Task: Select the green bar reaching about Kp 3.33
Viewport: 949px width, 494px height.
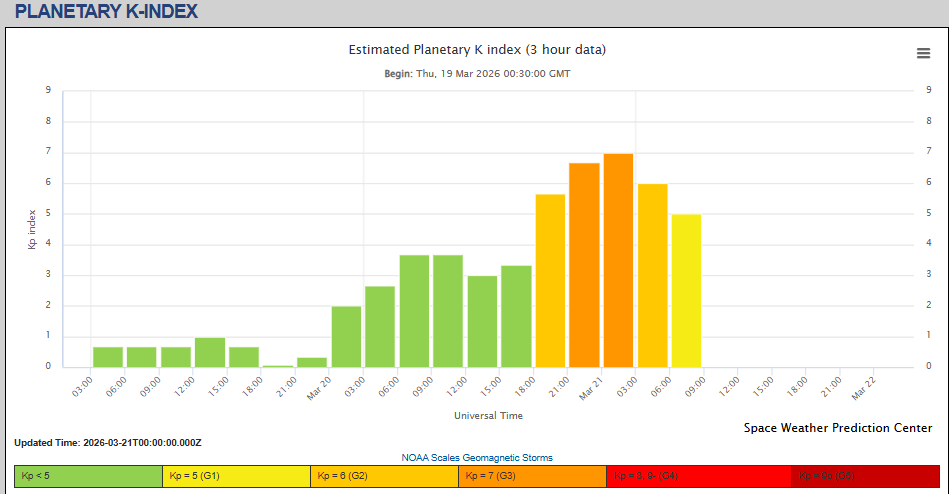Action: point(516,317)
